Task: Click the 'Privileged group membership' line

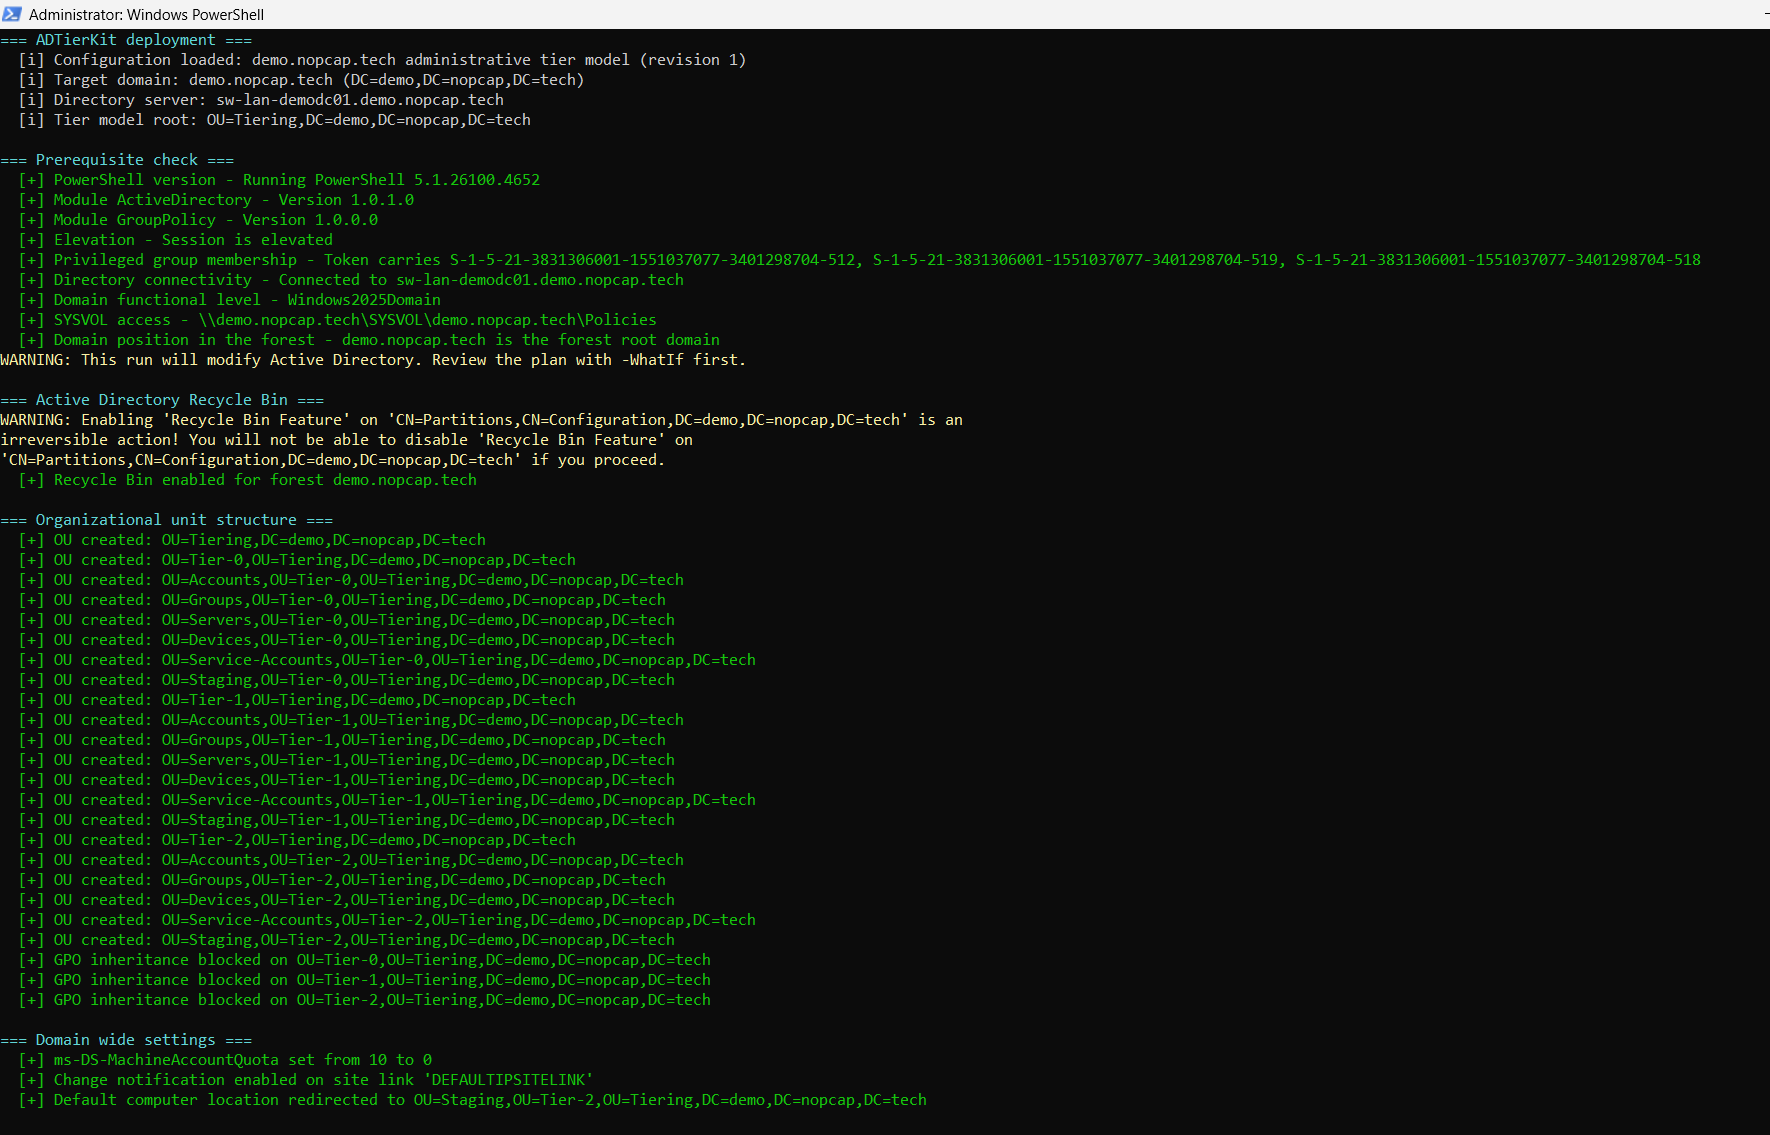Action: point(859,260)
